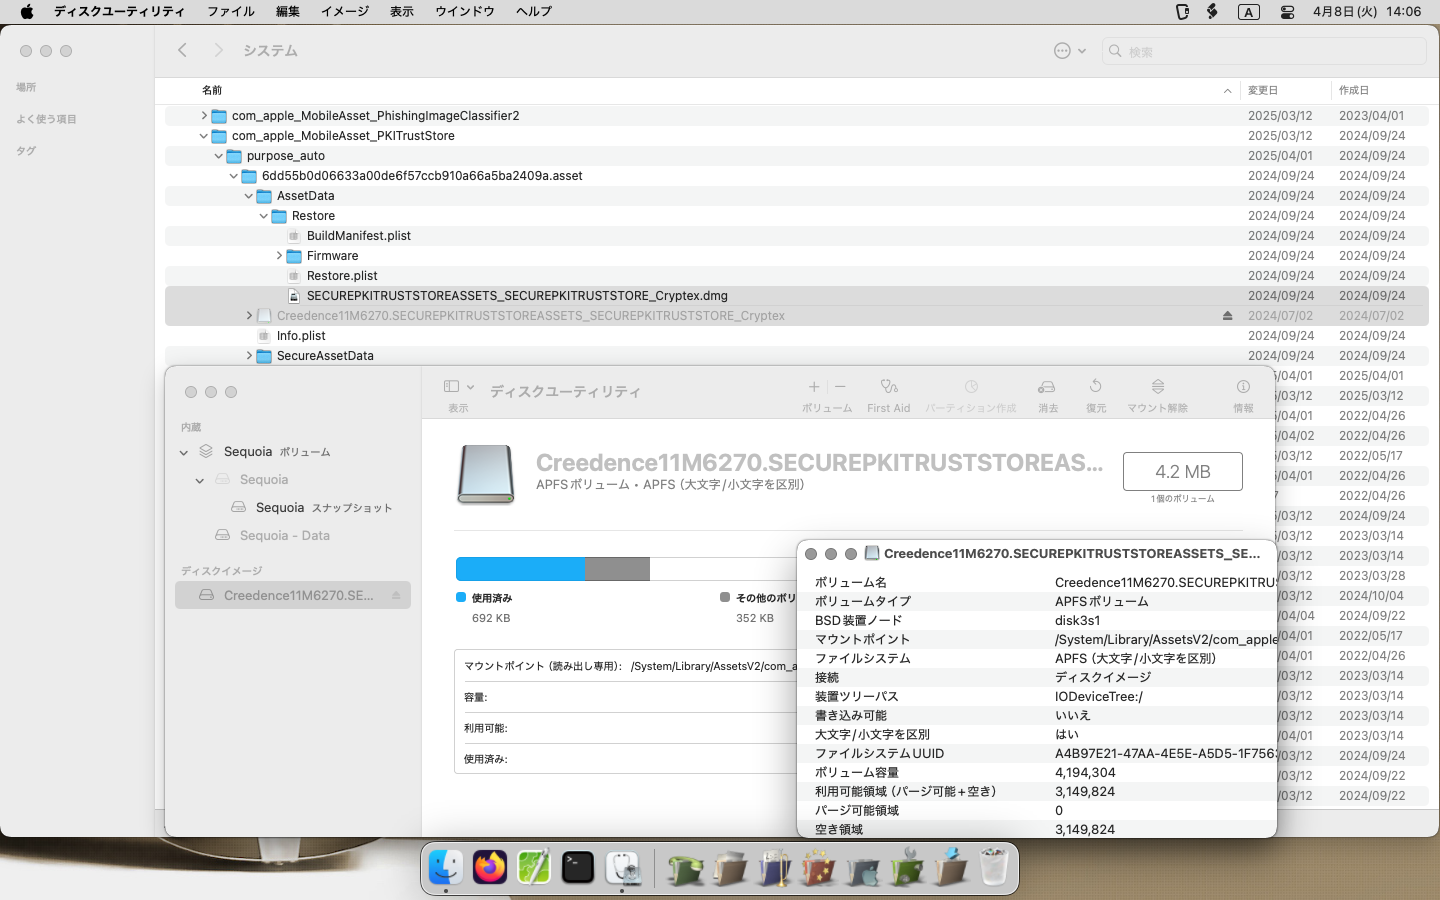
Task: Click the back navigation button
Action: (x=182, y=50)
